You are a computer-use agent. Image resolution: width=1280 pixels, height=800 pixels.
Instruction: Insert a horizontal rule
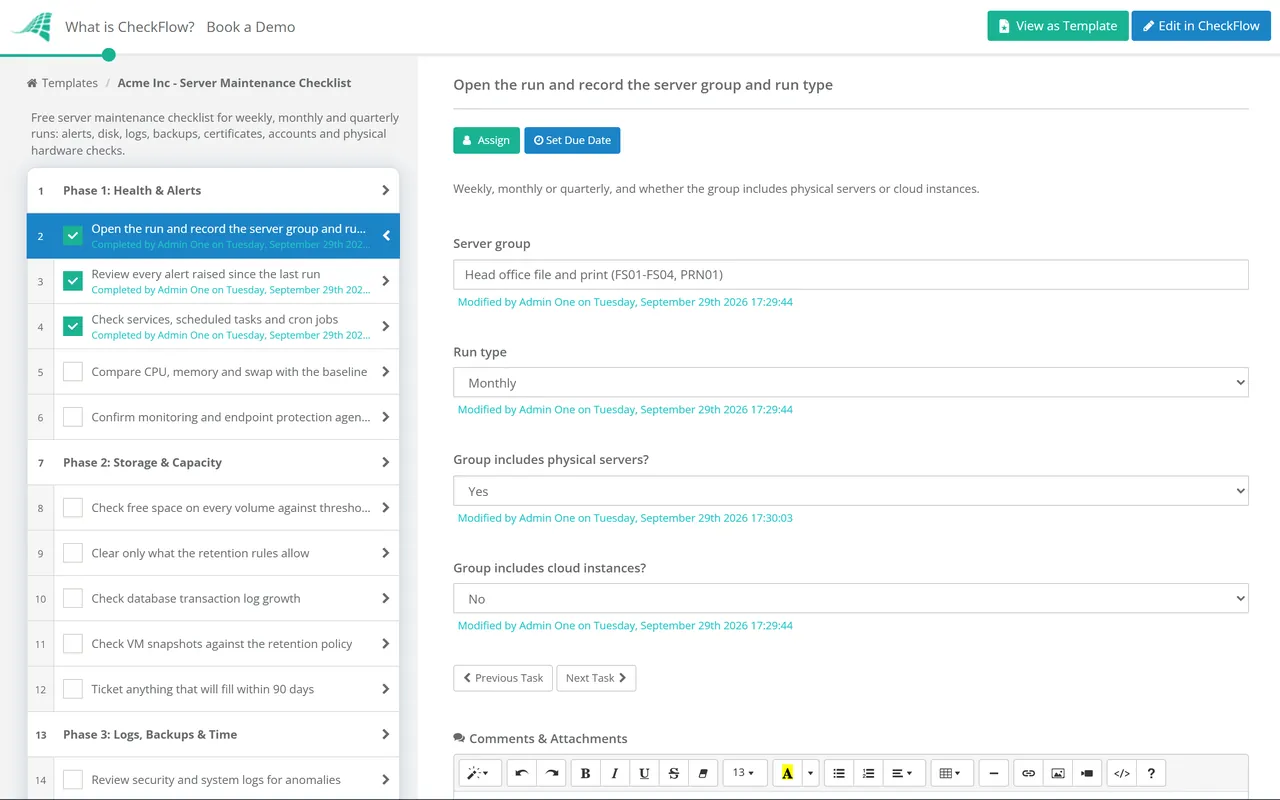[x=993, y=773]
